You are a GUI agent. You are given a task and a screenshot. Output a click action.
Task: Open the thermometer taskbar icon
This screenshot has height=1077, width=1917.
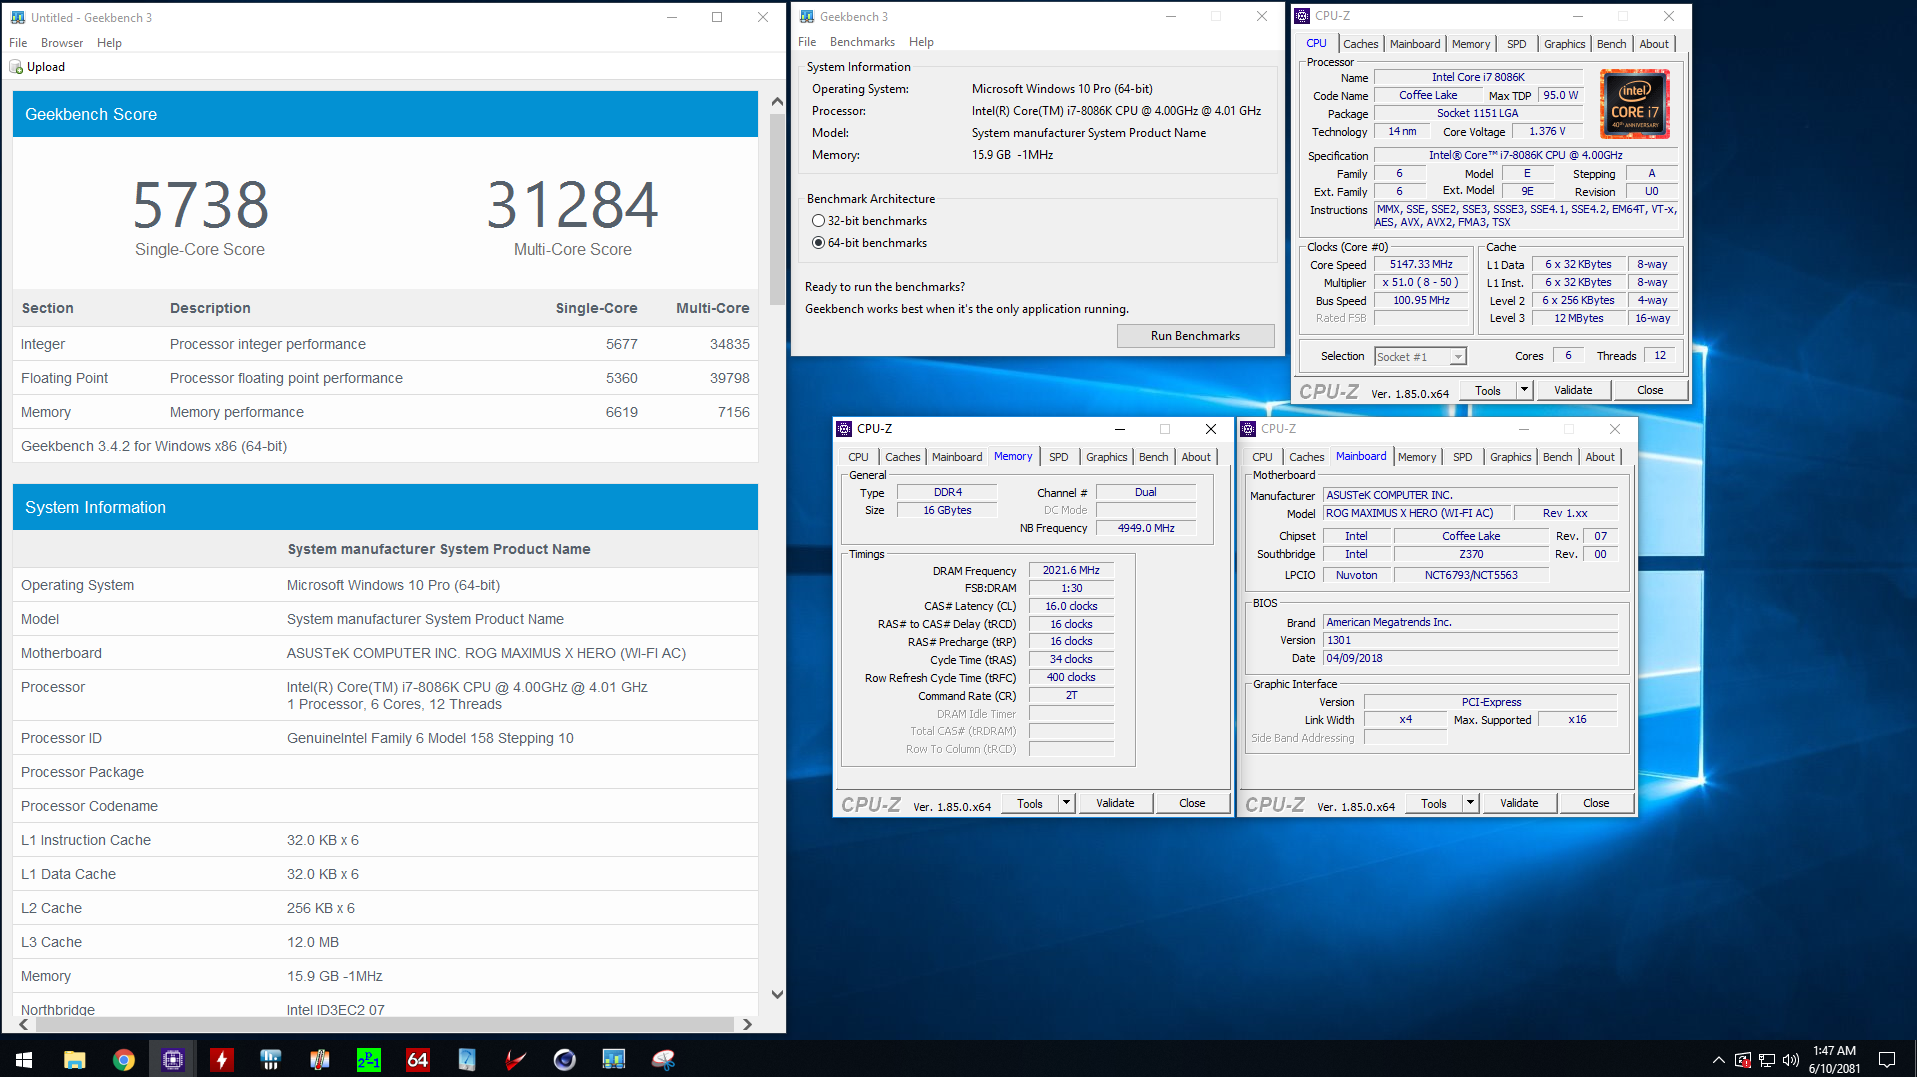(319, 1059)
